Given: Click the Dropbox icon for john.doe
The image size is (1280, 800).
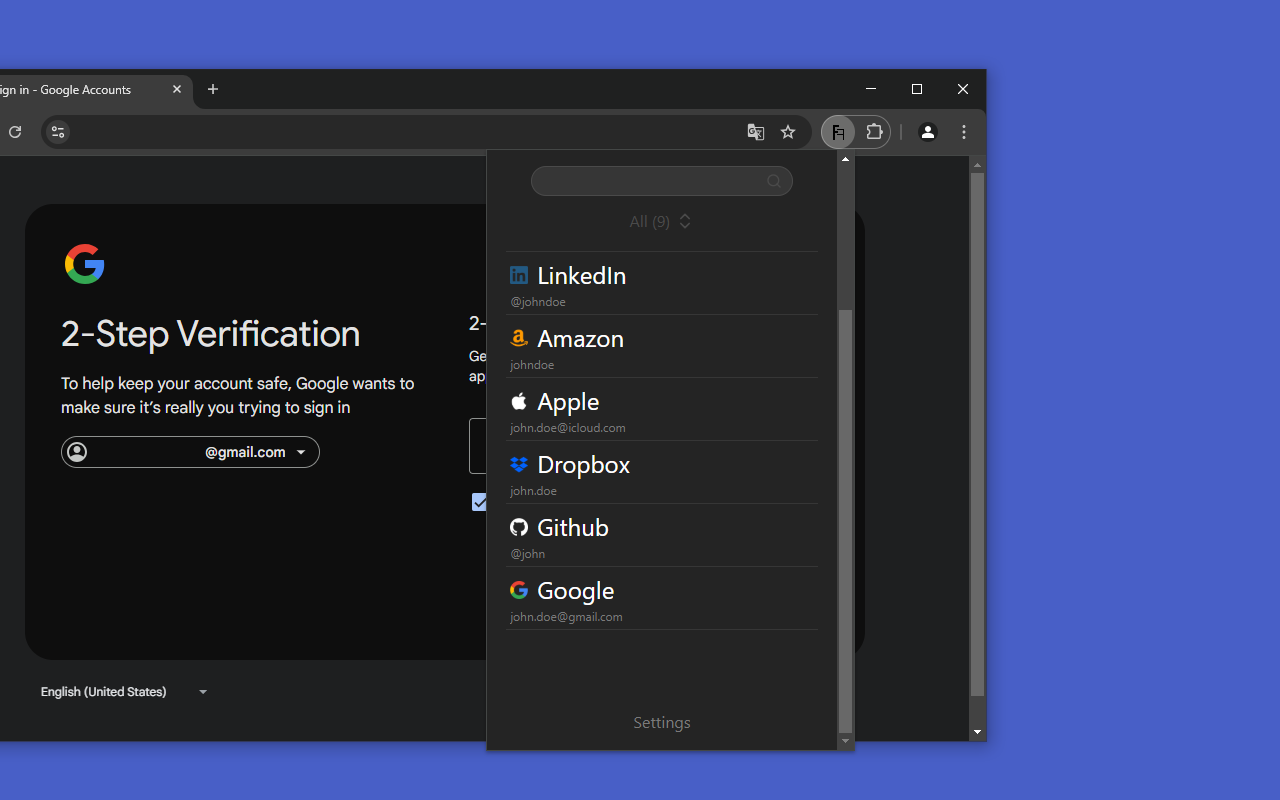Looking at the screenshot, I should [x=519, y=464].
